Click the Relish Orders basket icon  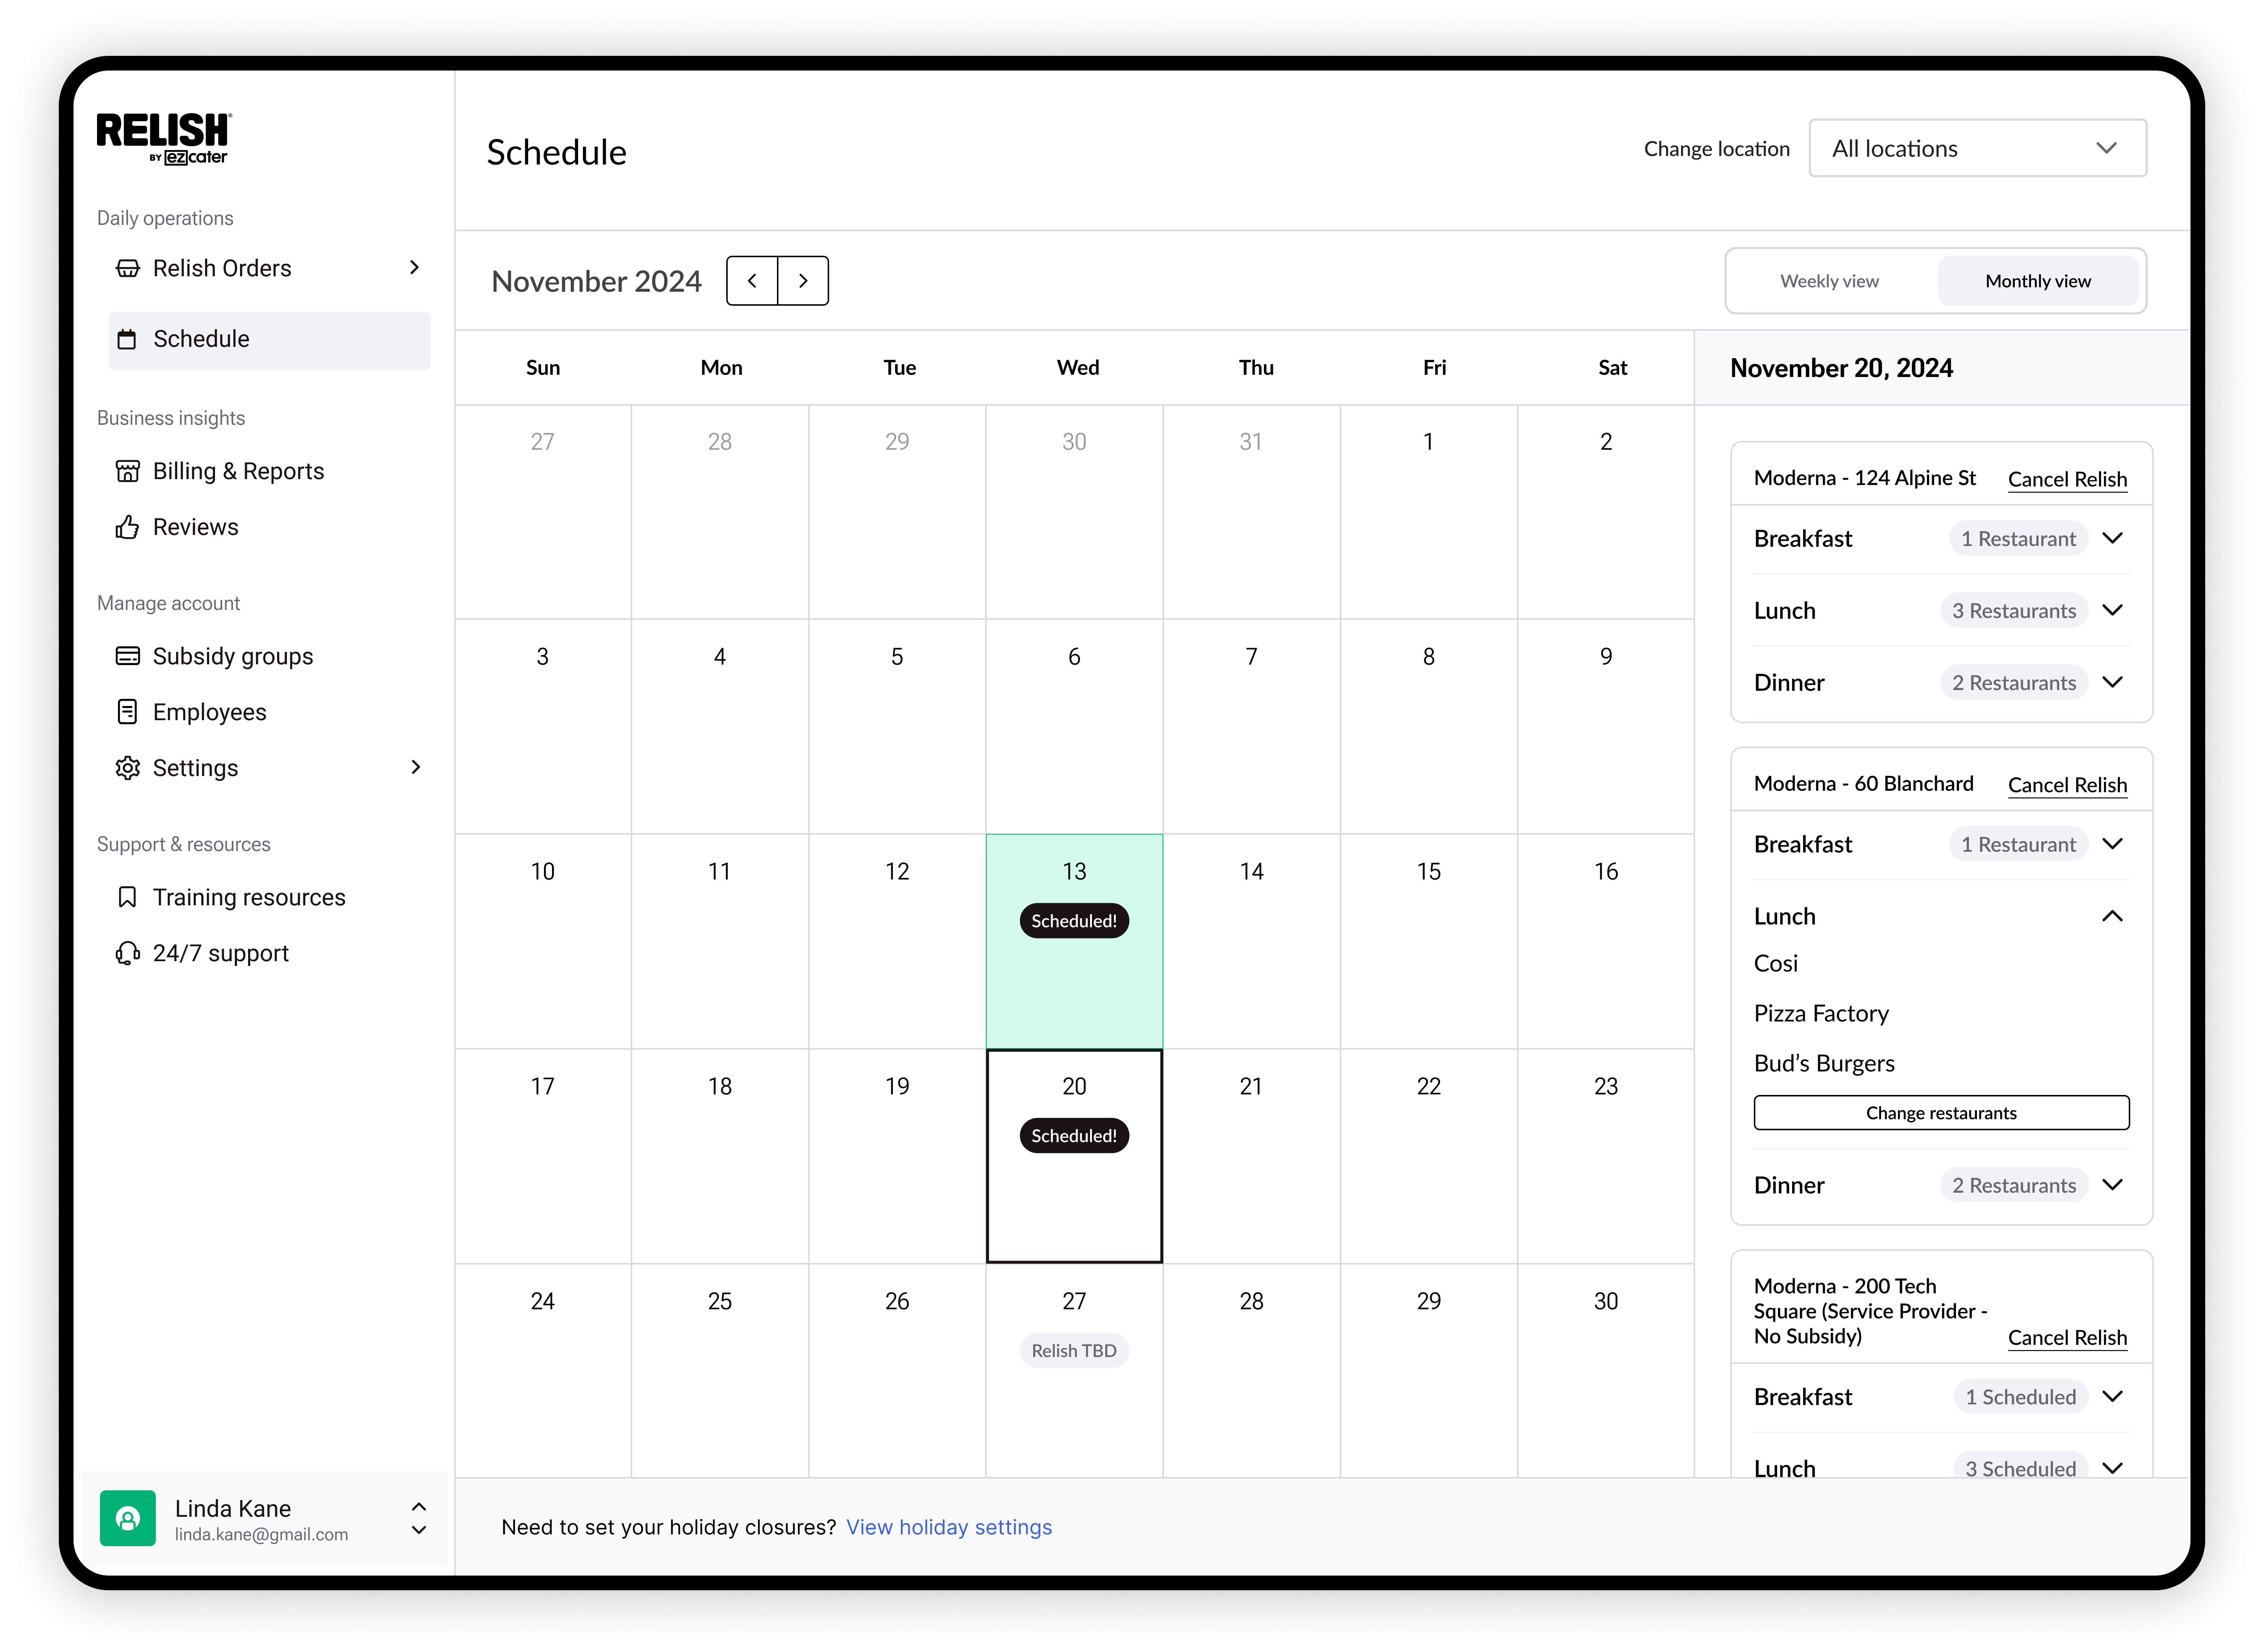tap(127, 268)
